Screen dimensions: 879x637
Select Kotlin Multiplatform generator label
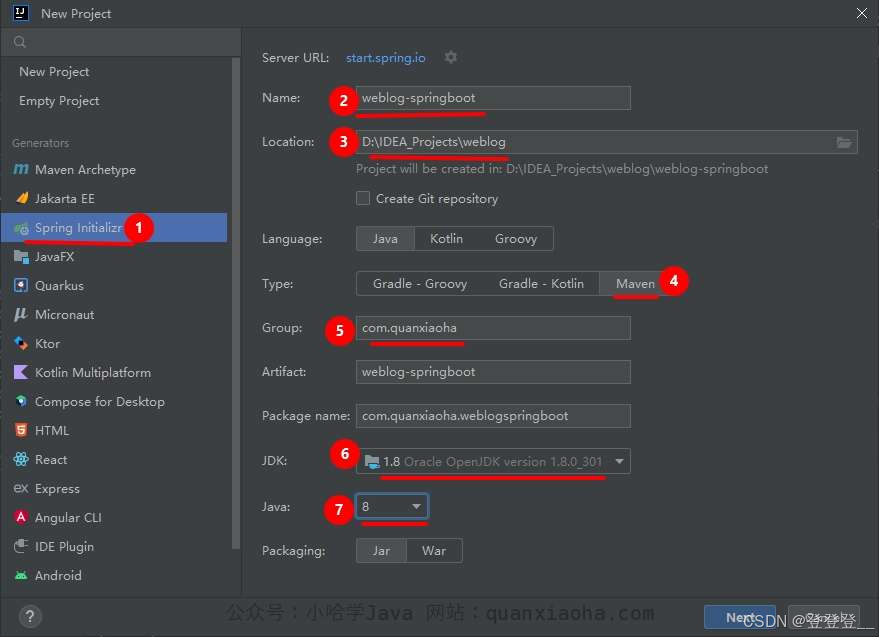[92, 372]
